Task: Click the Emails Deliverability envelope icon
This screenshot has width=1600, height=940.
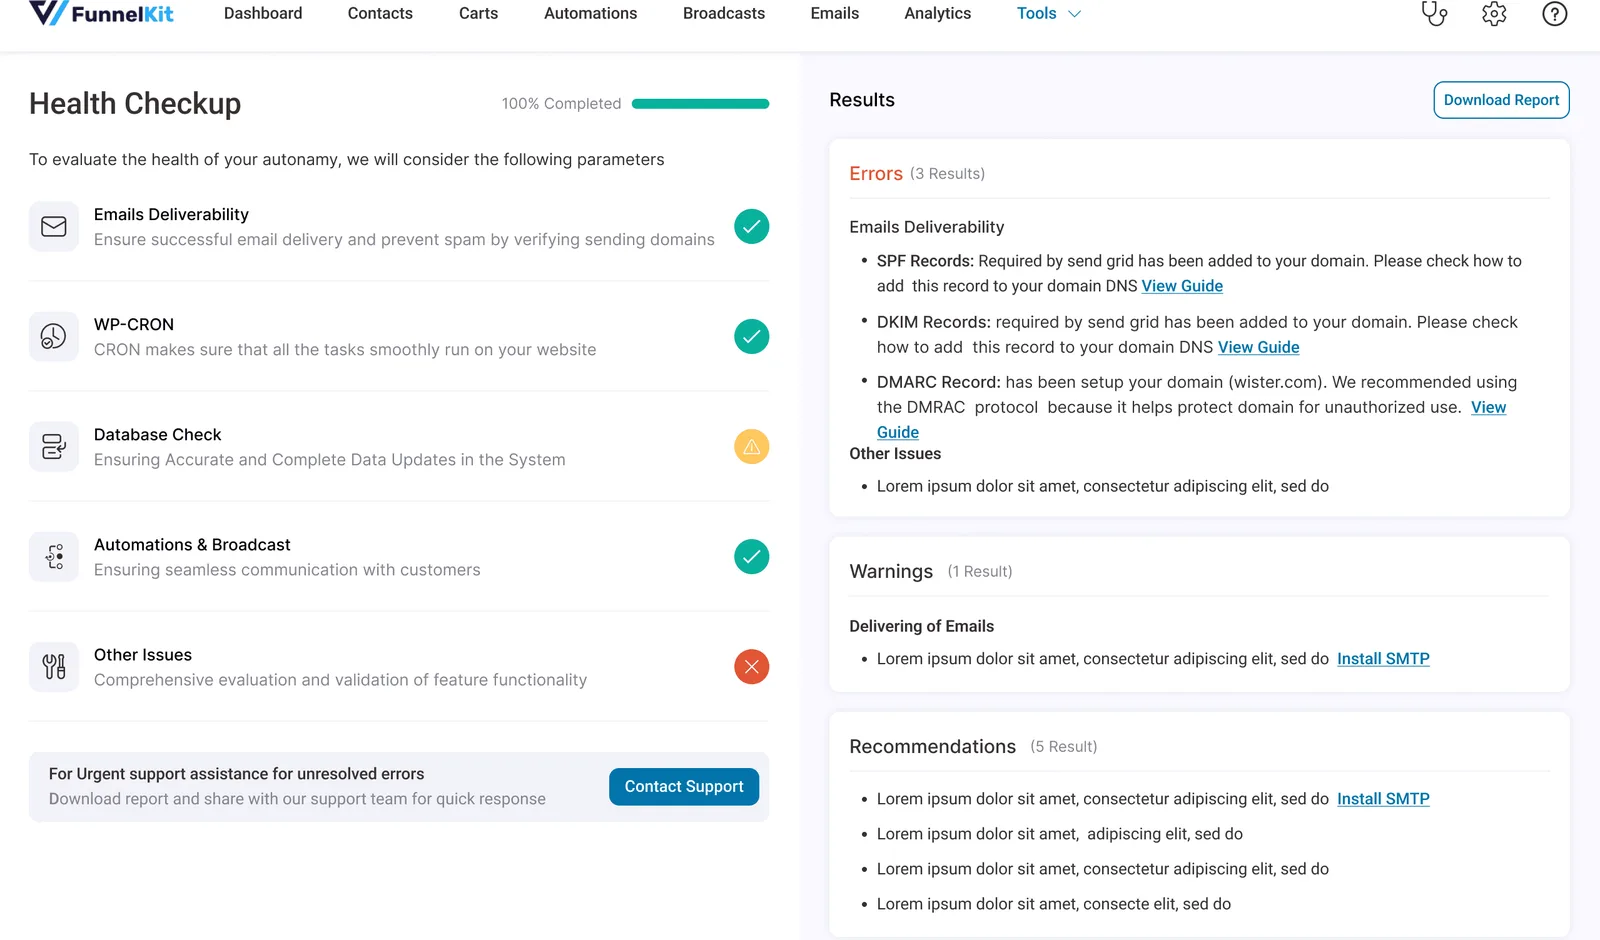Action: pyautogui.click(x=54, y=227)
